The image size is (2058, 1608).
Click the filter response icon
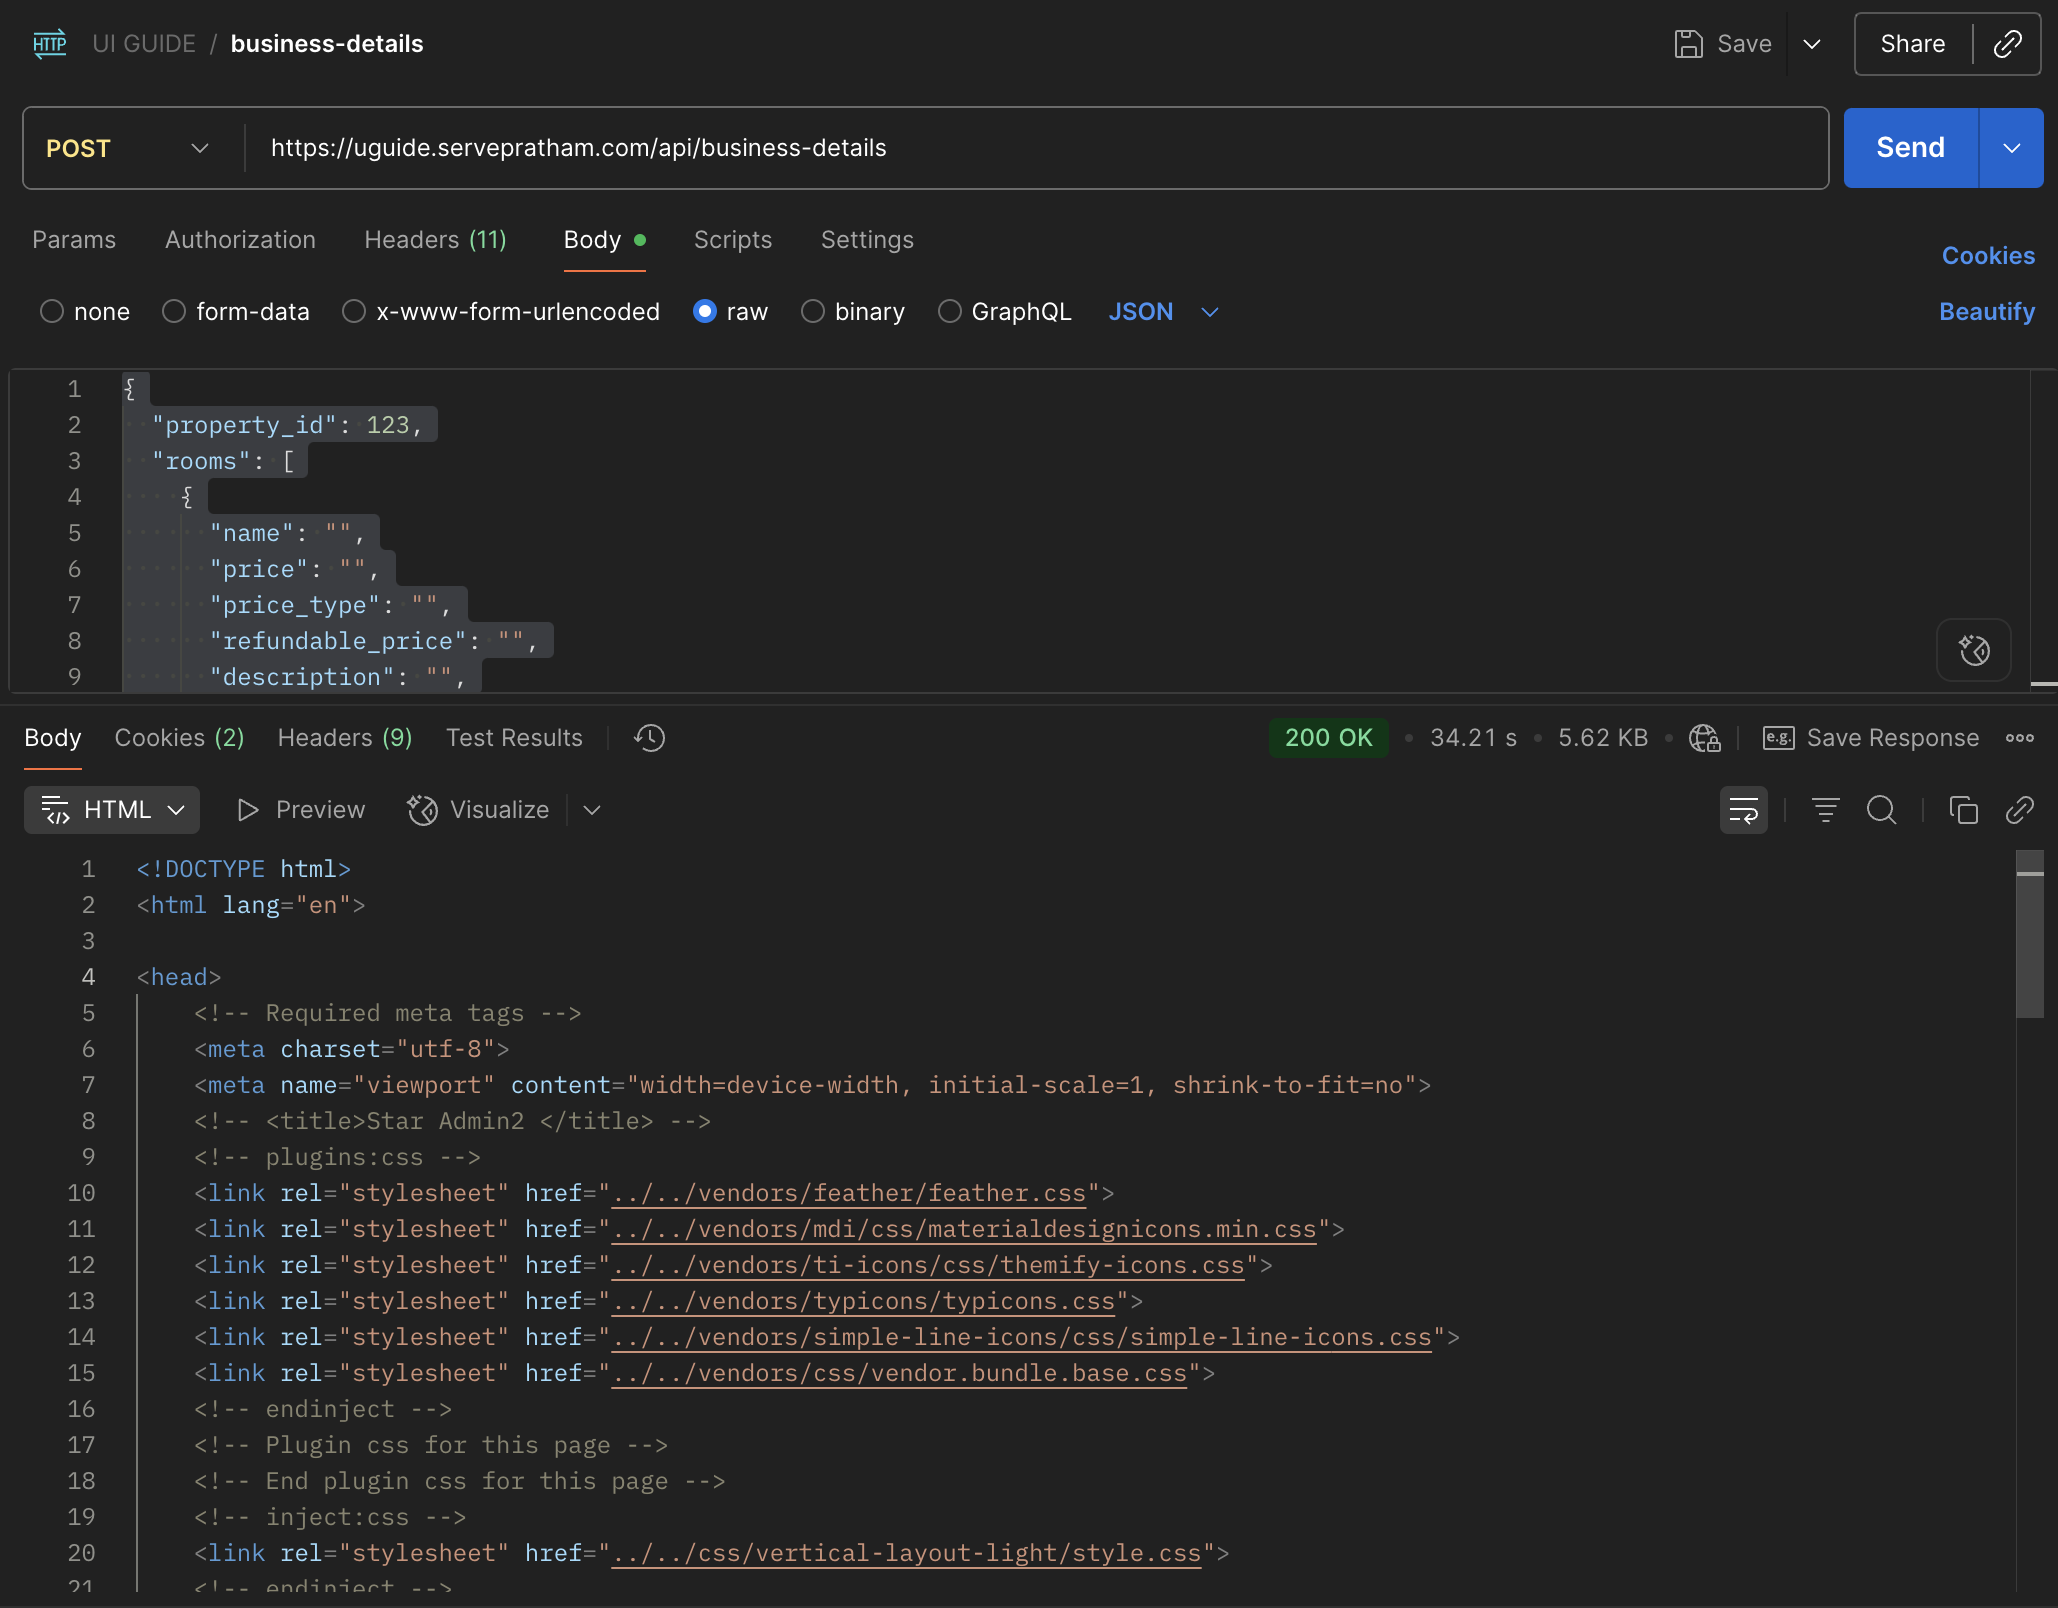1825,810
